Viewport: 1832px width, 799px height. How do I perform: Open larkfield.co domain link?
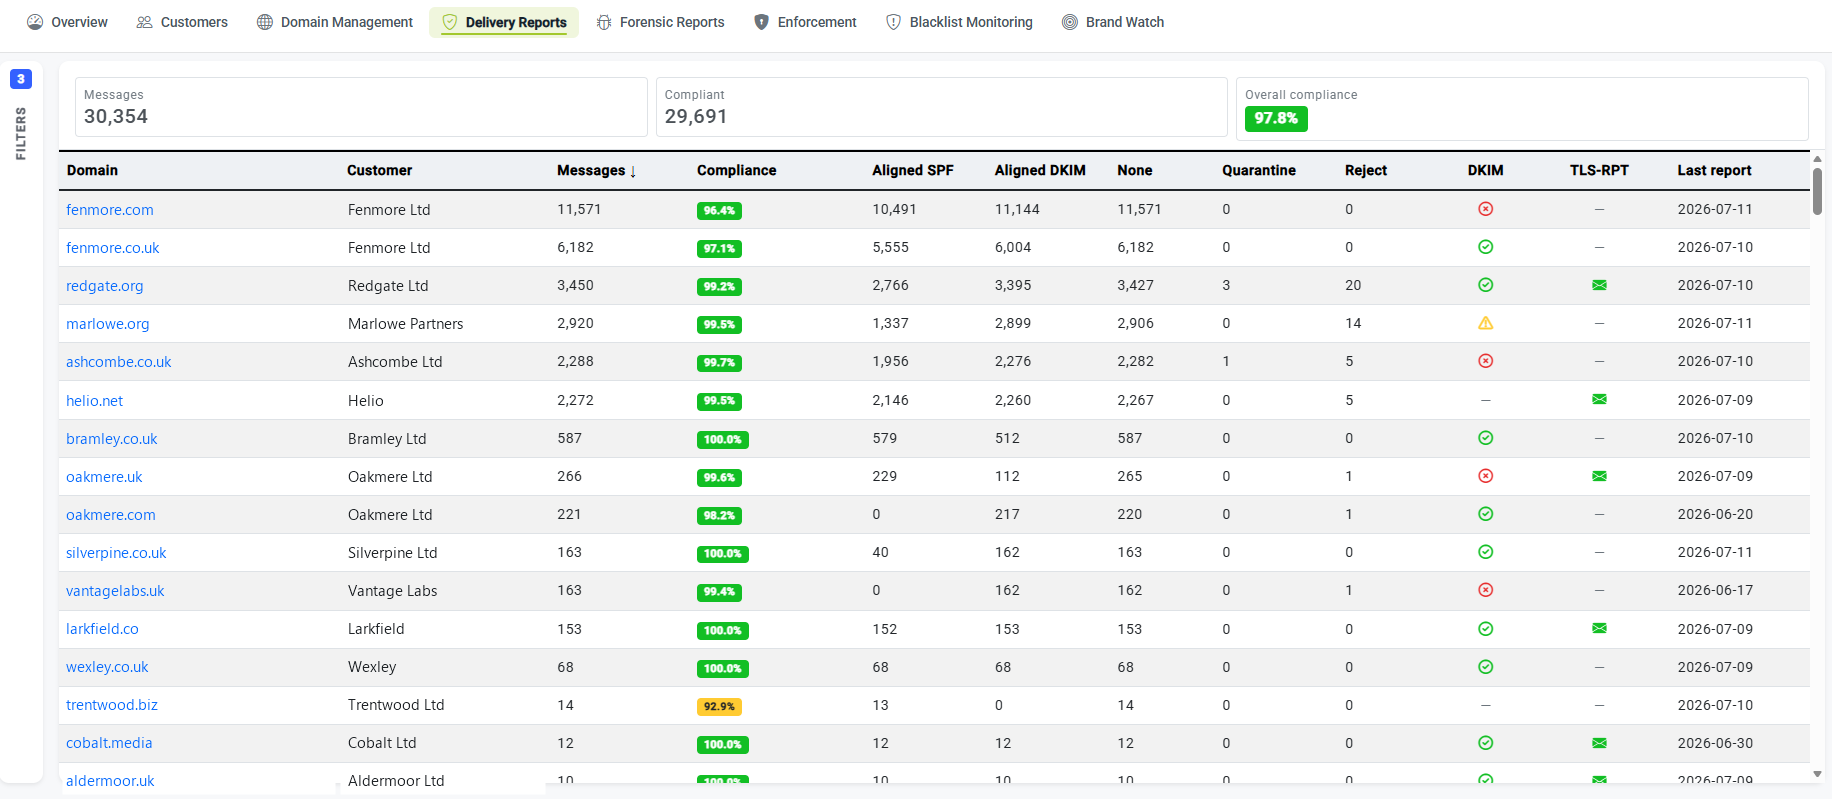coord(102,629)
